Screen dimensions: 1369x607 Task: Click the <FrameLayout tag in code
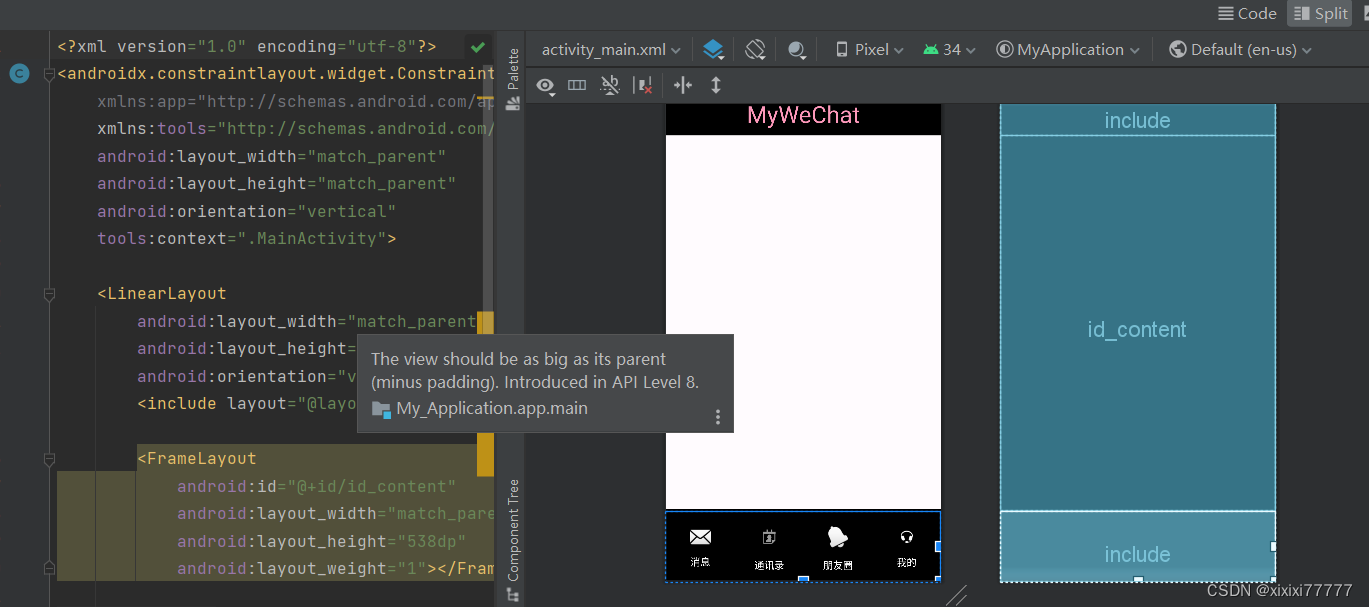197,459
